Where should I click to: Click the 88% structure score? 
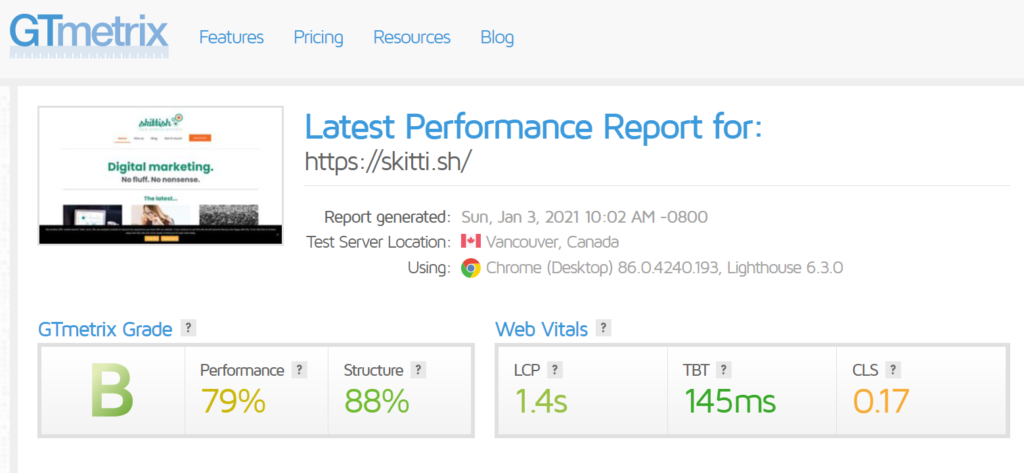(x=377, y=401)
